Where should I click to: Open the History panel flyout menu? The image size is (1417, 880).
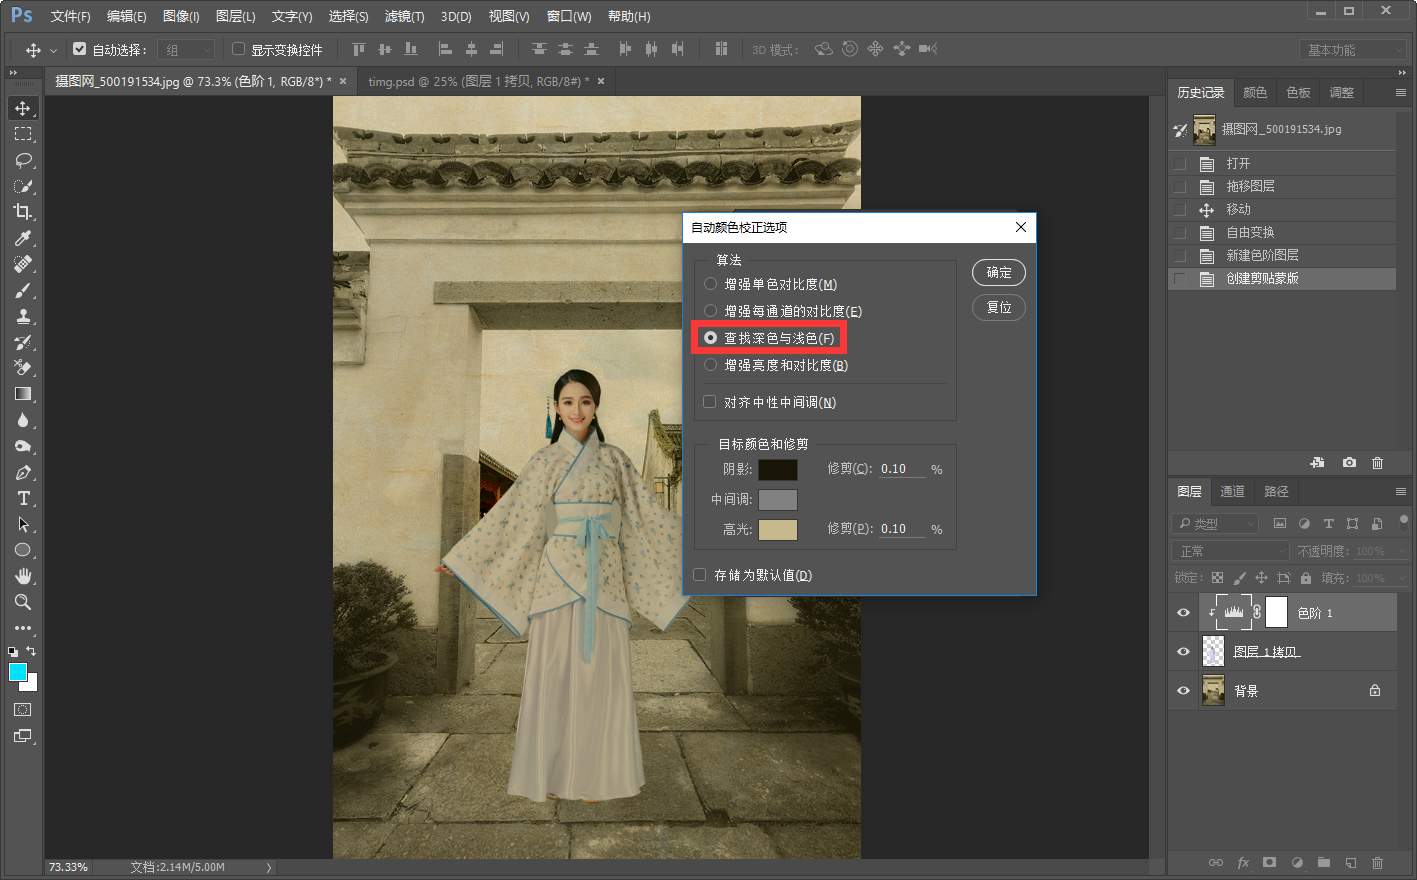[1400, 92]
